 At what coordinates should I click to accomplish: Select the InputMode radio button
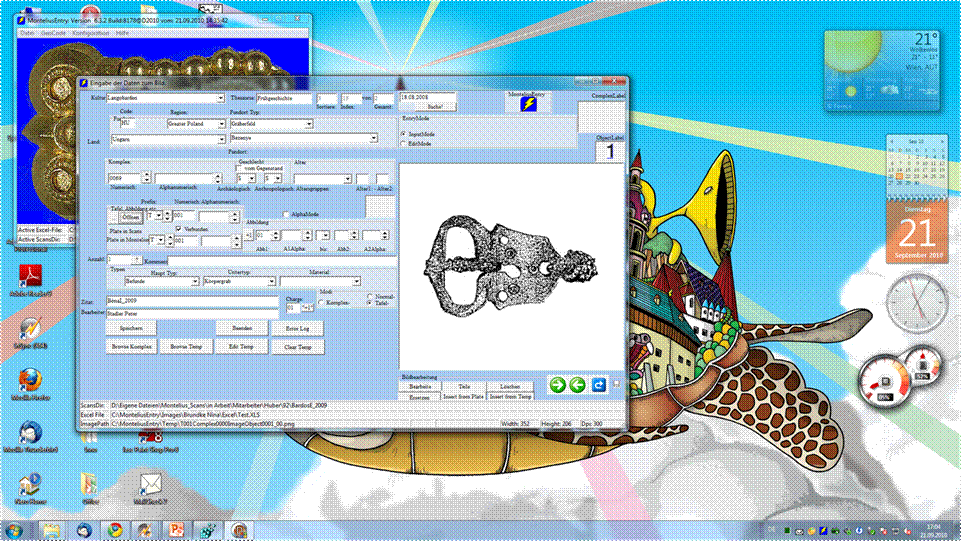403,134
